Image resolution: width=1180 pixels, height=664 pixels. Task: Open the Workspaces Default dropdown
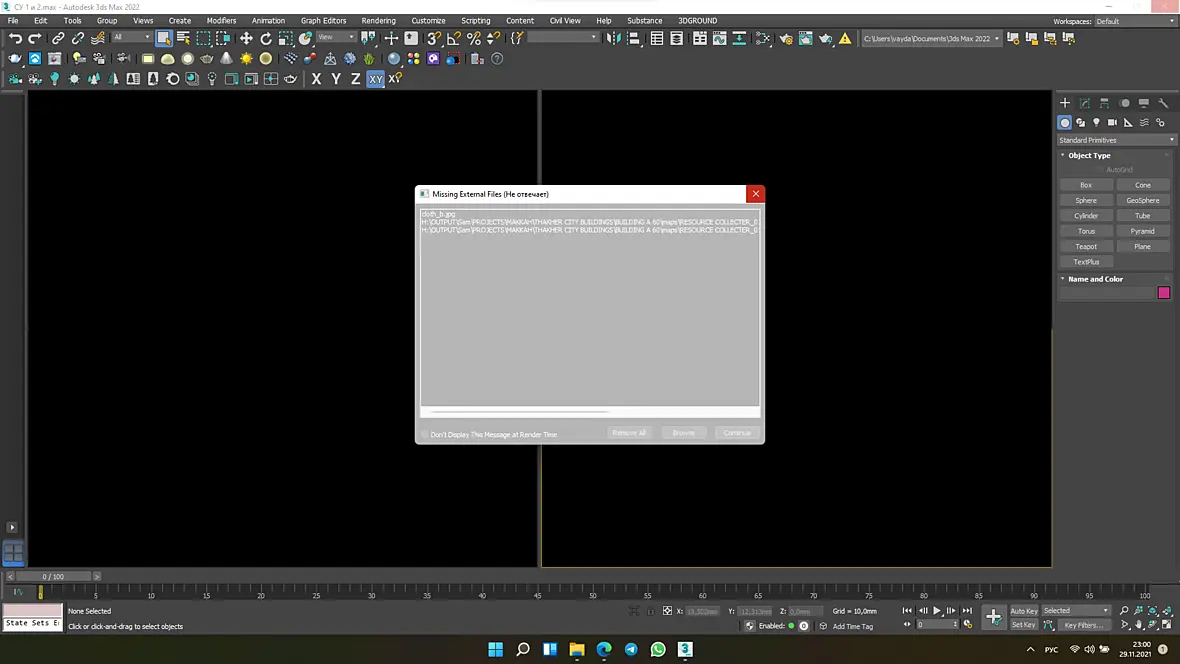(x=1135, y=21)
